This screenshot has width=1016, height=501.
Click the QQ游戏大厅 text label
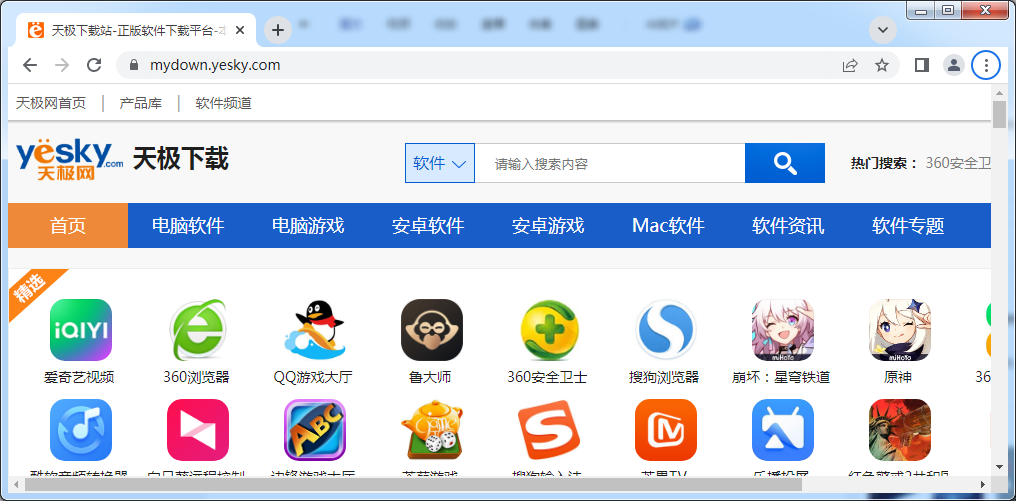(313, 377)
